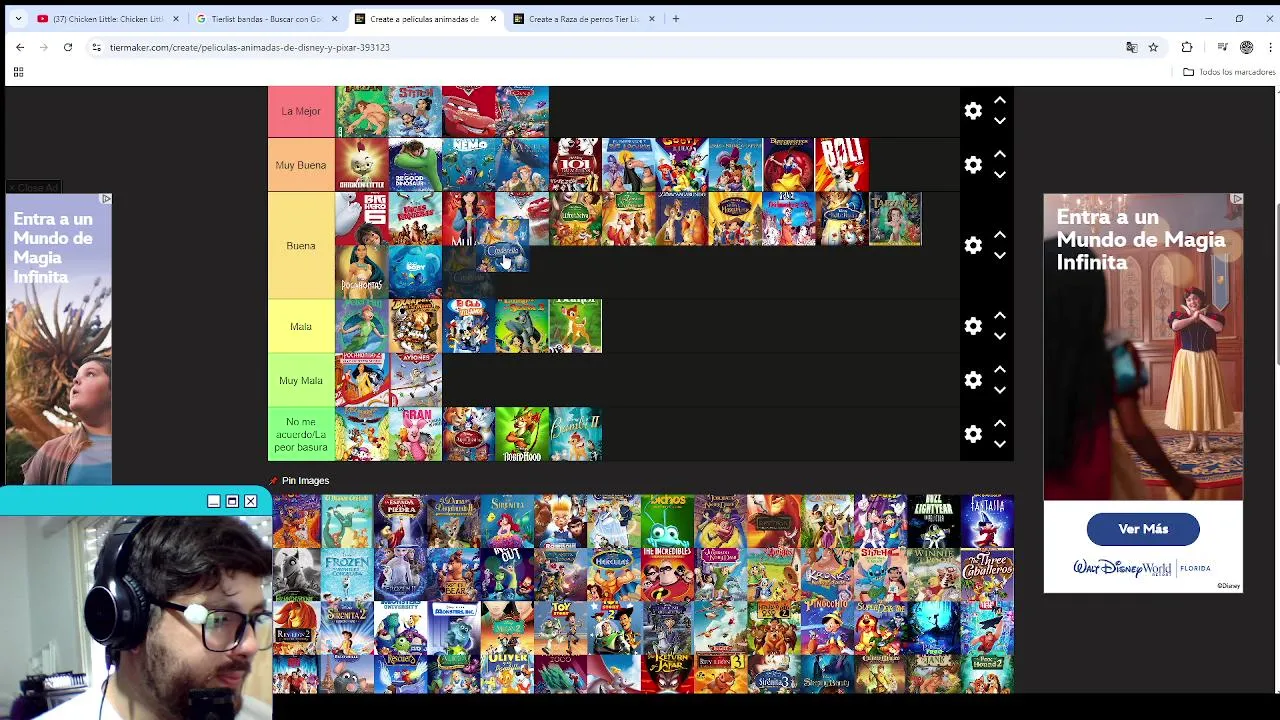Move Buena tier down with arrow
This screenshot has width=1280, height=720.
click(x=999, y=255)
